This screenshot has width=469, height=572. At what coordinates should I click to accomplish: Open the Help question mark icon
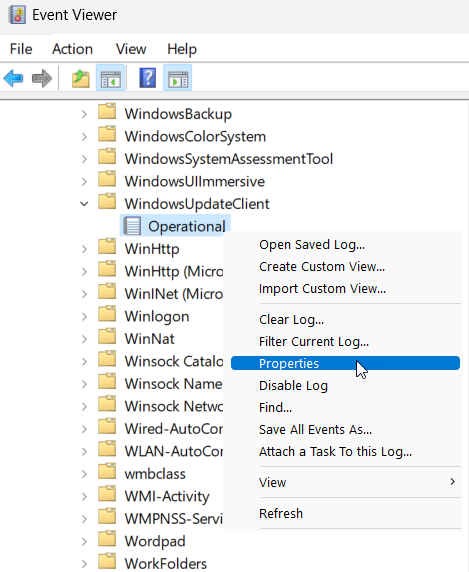(148, 78)
